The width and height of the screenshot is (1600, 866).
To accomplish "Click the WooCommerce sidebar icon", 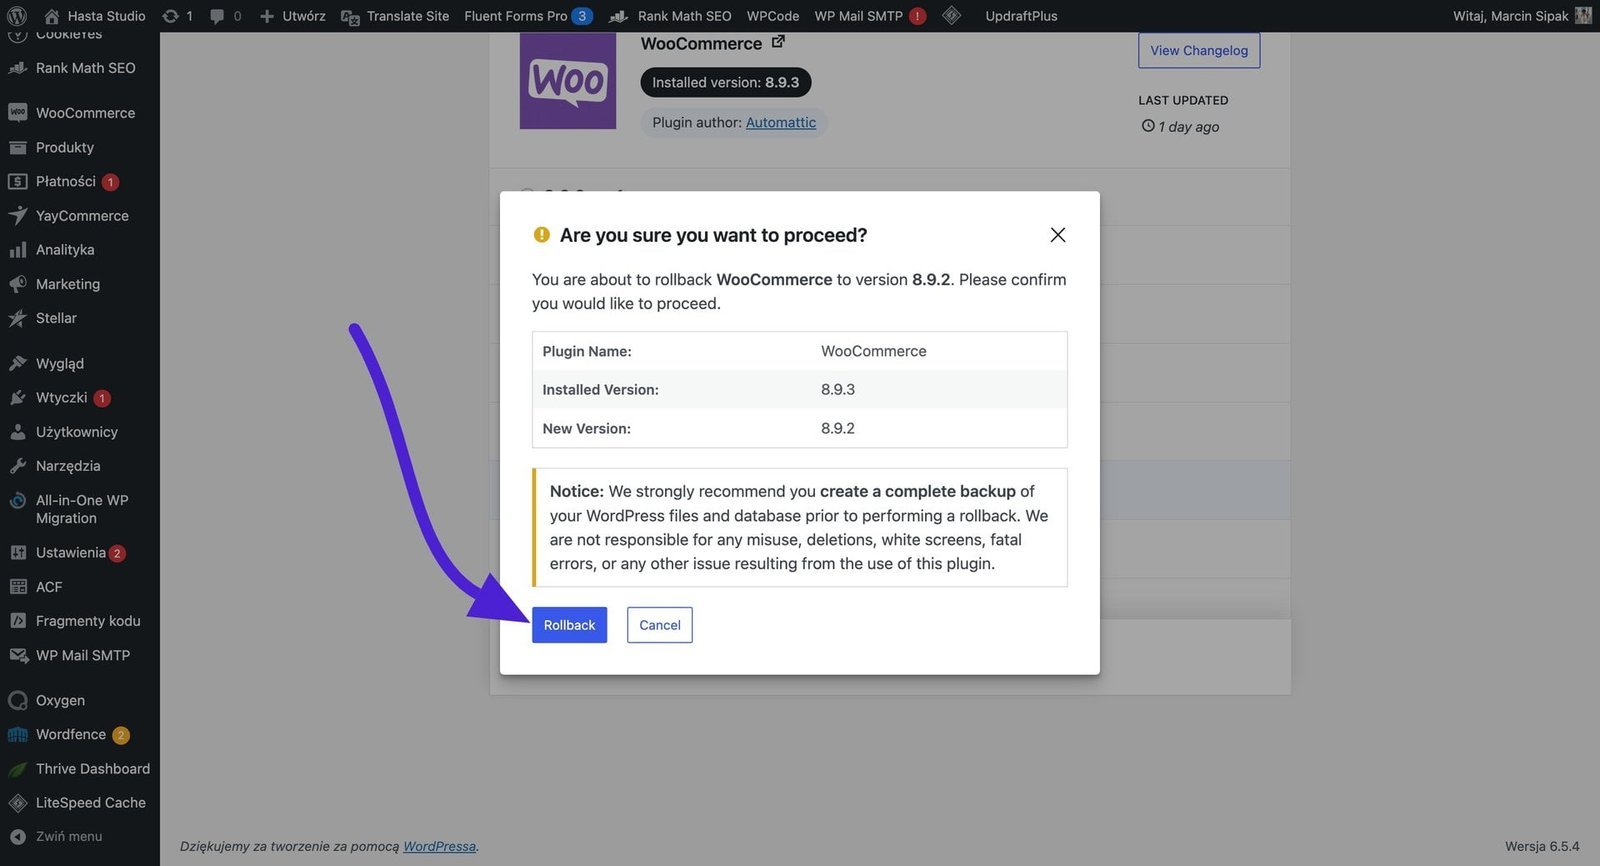I will 17,113.
